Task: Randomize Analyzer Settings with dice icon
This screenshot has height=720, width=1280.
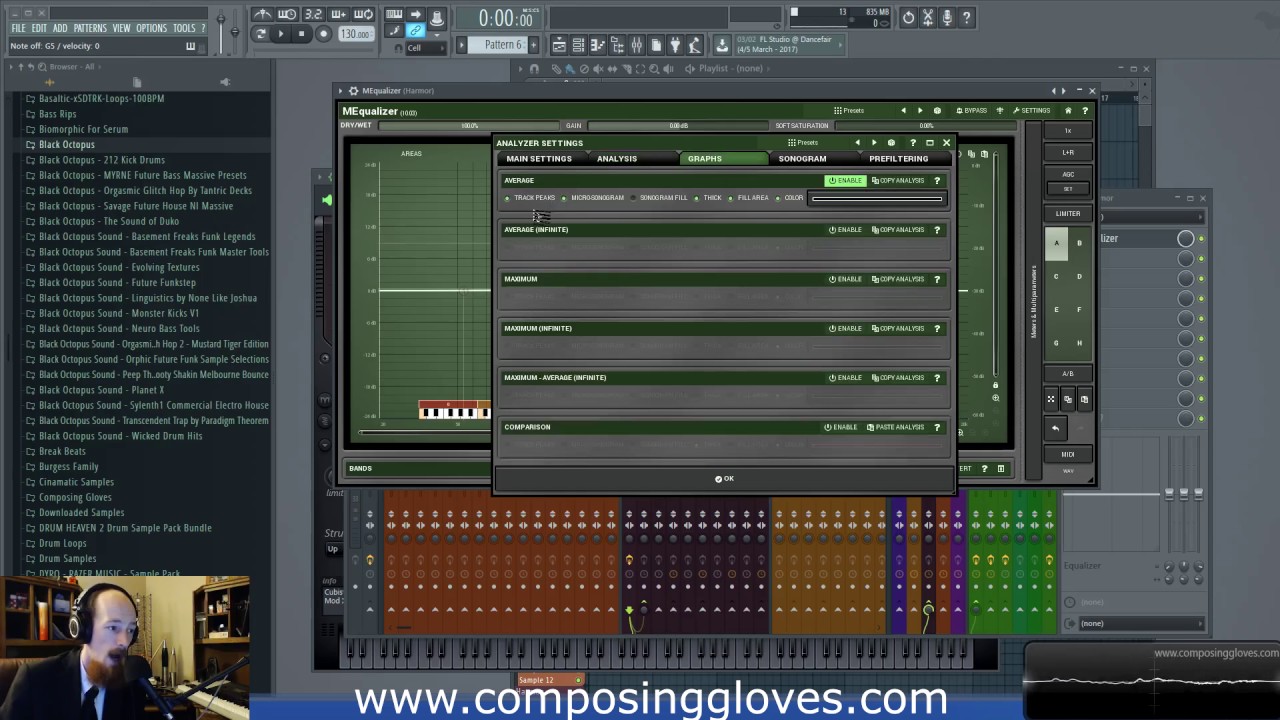Action: 891,143
